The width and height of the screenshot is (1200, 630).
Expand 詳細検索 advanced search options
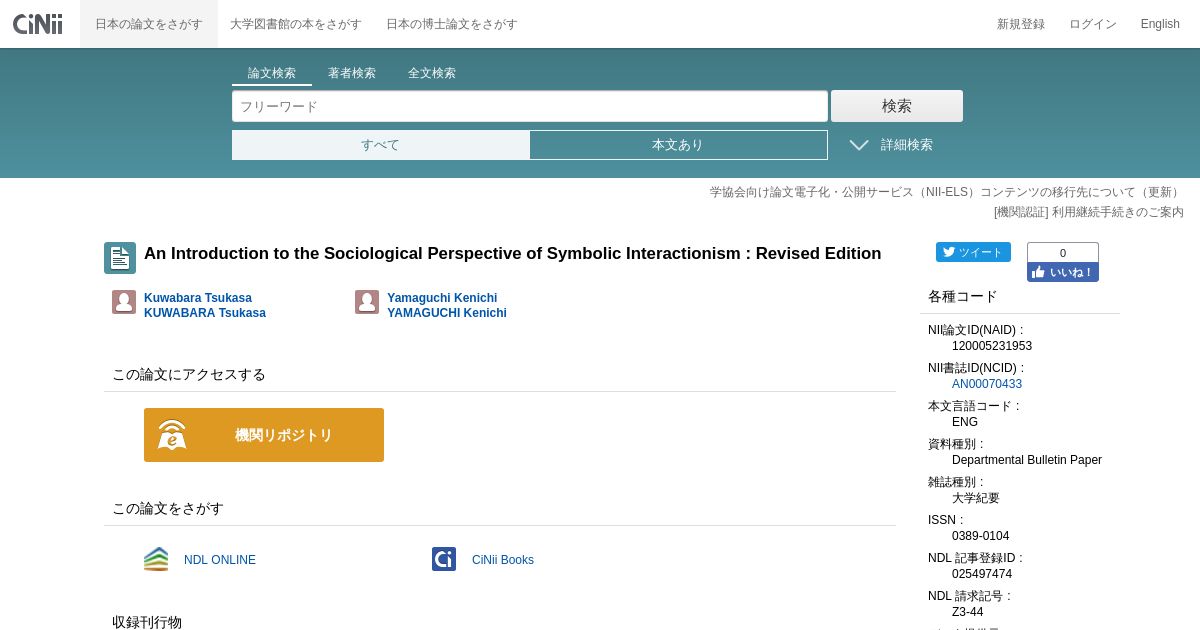pyautogui.click(x=891, y=145)
